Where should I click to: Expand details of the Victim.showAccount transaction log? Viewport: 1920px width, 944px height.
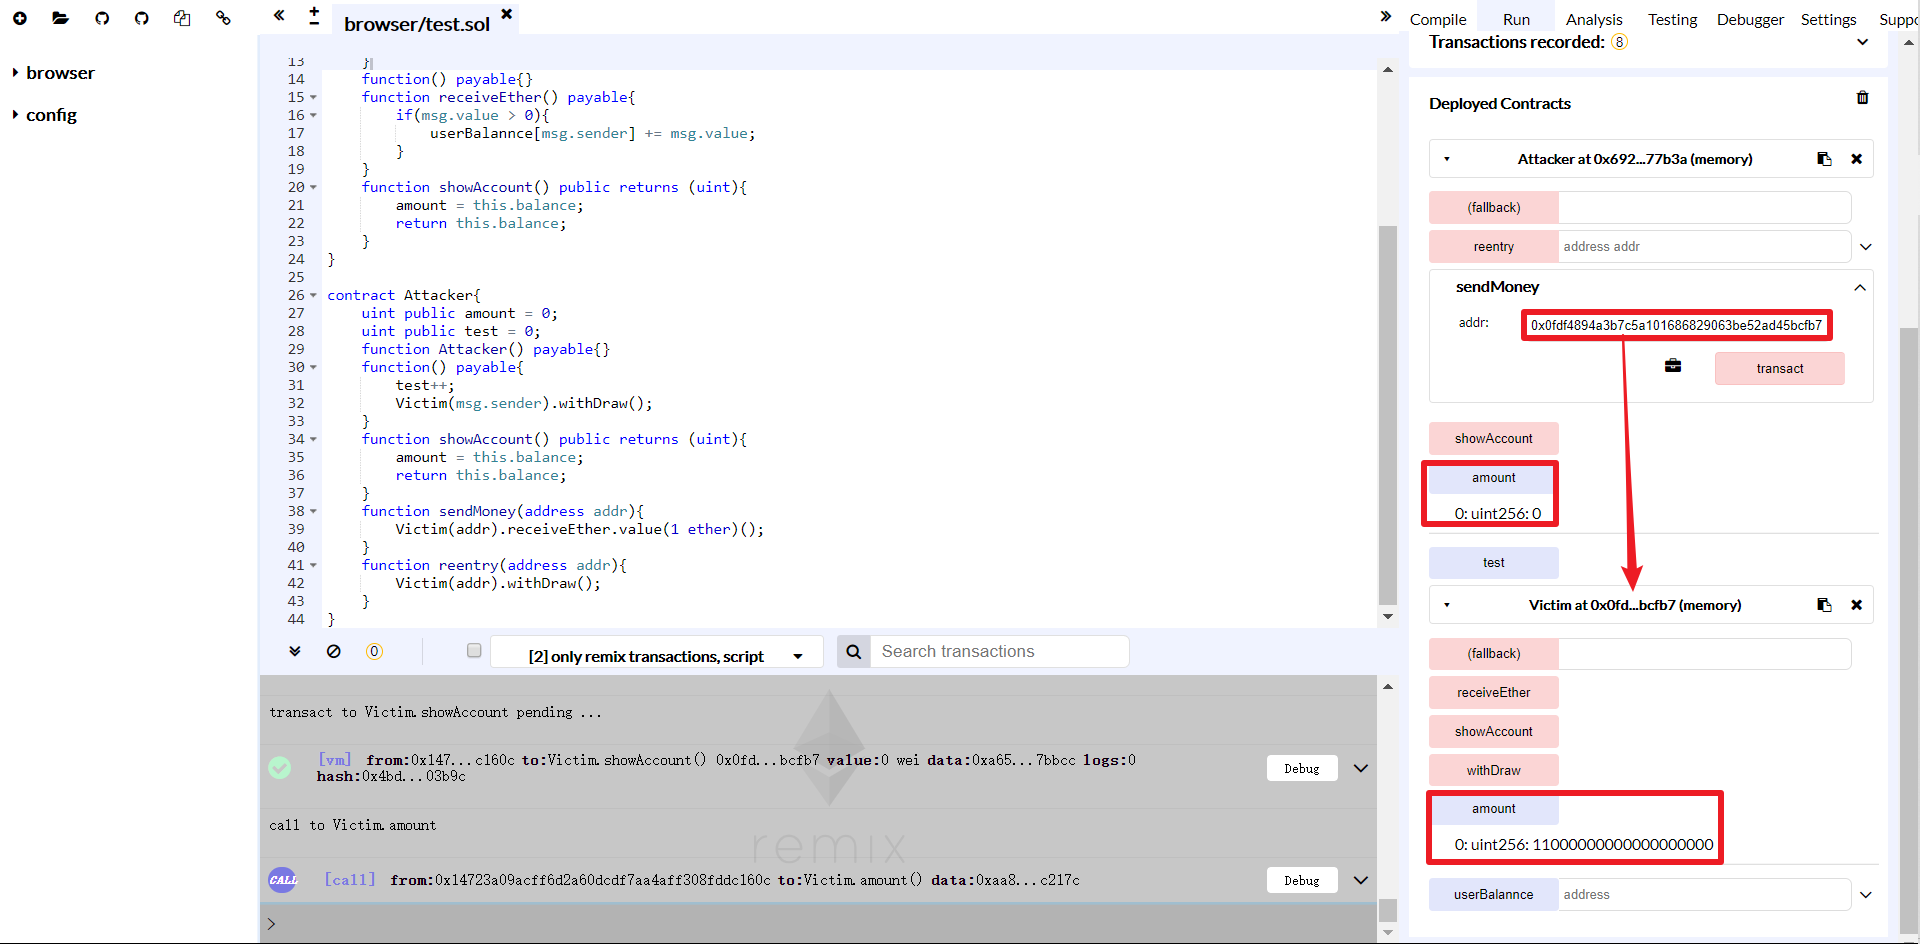[x=1361, y=768]
